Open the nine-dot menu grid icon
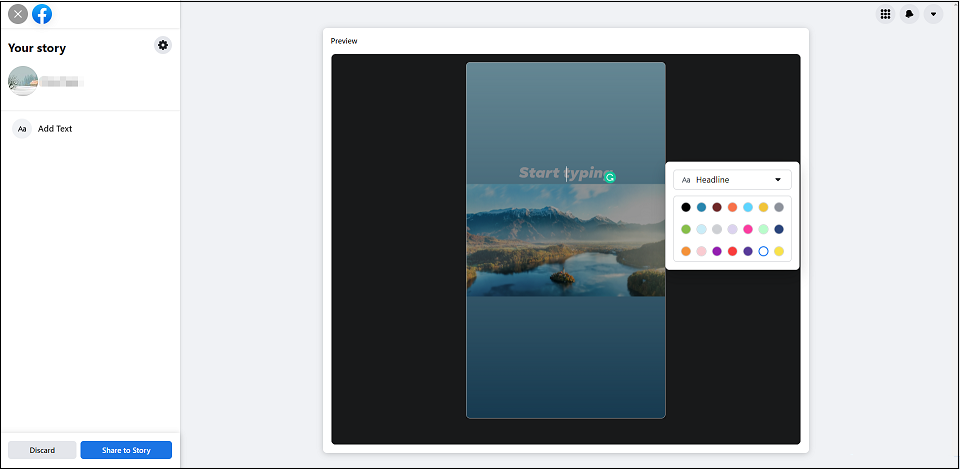The image size is (960, 469). click(885, 14)
